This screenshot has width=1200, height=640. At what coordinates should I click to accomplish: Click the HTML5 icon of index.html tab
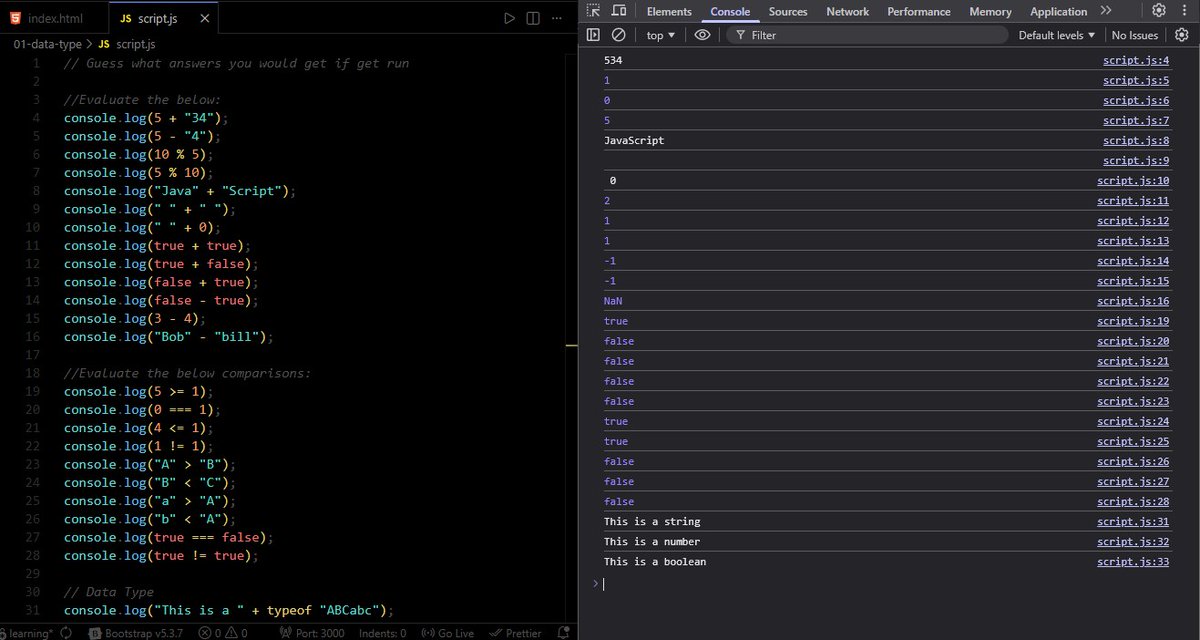[16, 18]
